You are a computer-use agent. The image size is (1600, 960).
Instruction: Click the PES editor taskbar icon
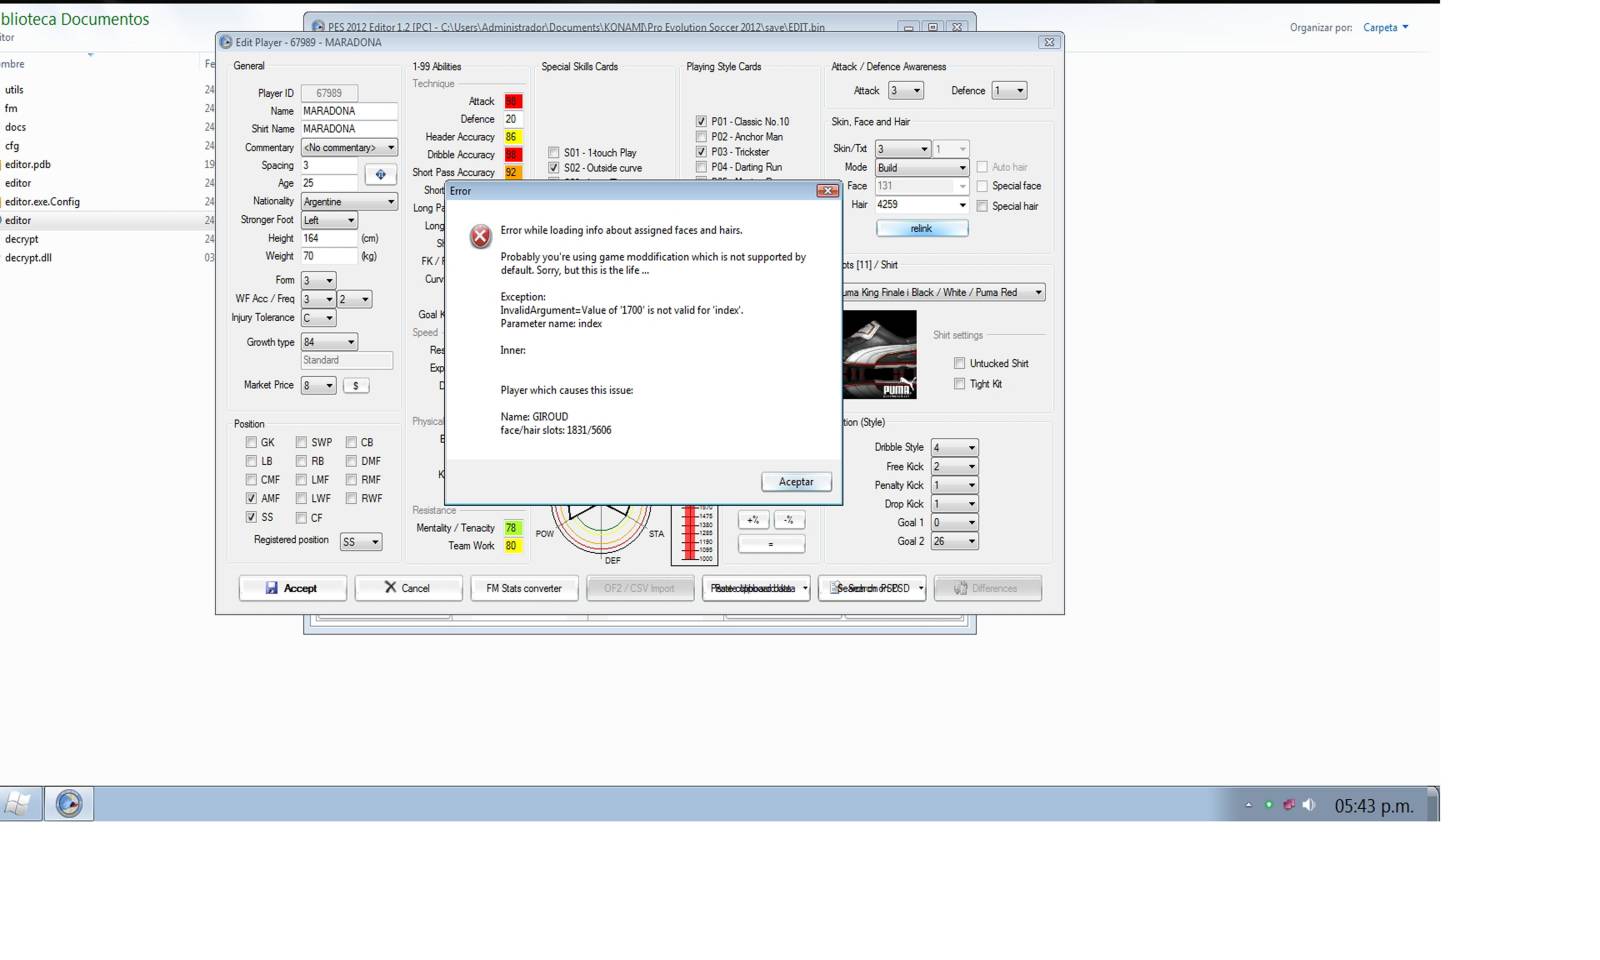[69, 803]
